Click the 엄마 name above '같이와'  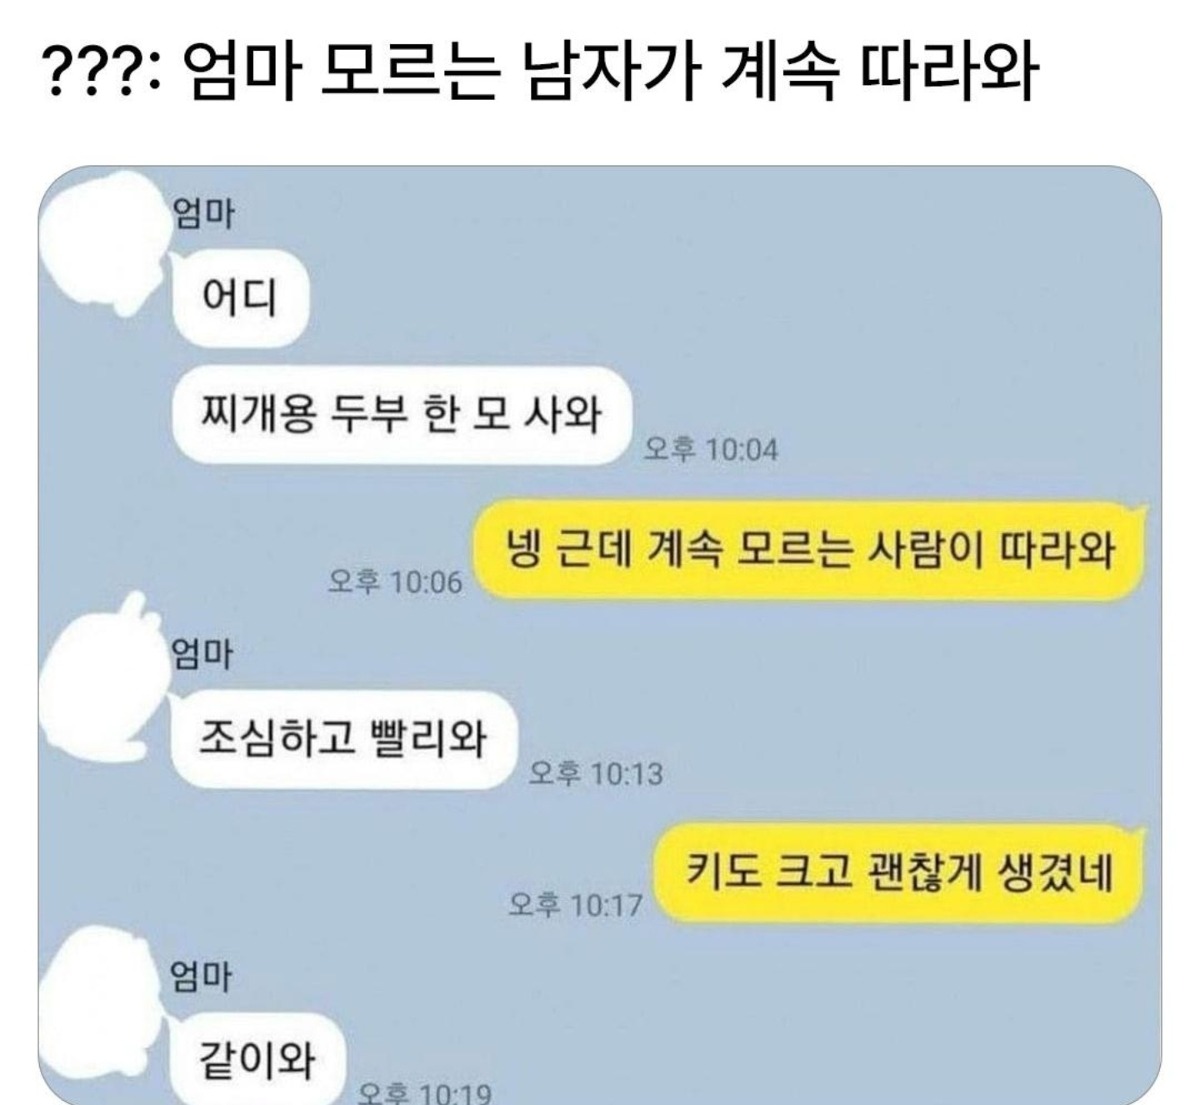click(x=203, y=974)
